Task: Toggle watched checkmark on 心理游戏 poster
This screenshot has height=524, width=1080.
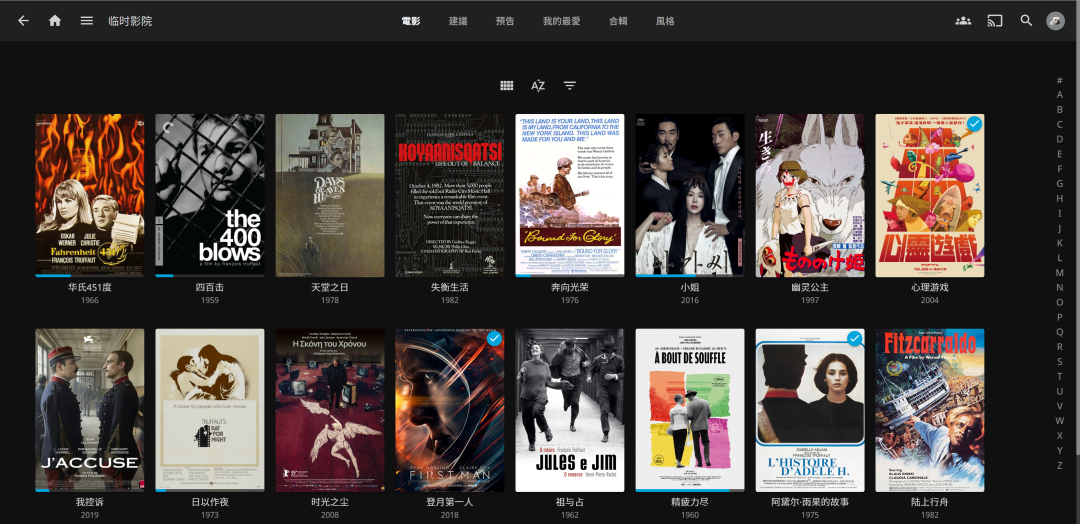Action: point(974,124)
